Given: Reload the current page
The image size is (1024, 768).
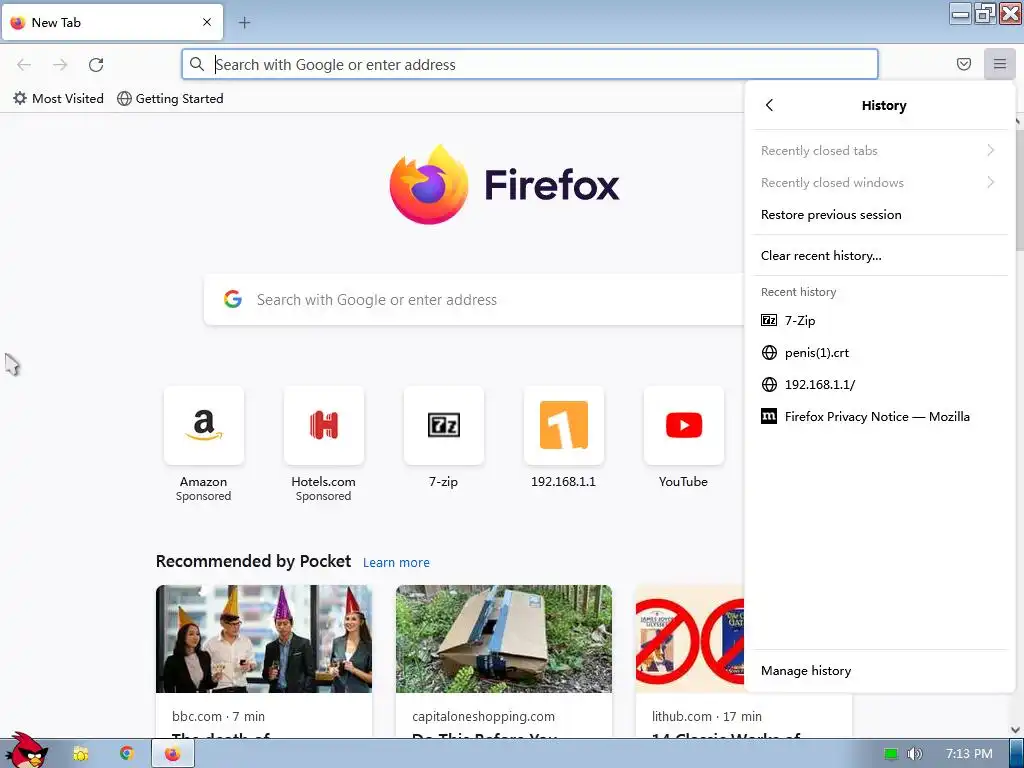Looking at the screenshot, I should point(96,65).
